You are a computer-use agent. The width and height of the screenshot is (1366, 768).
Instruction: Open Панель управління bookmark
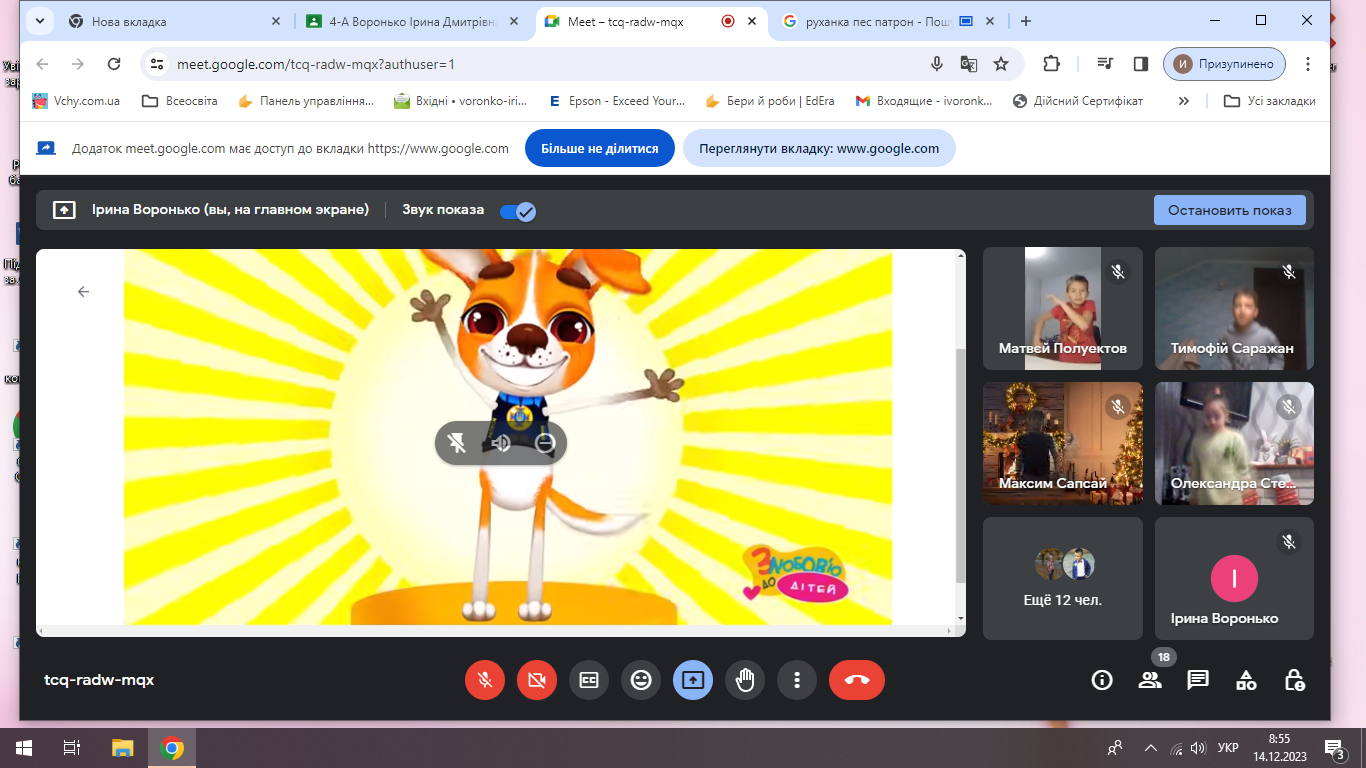pyautogui.click(x=306, y=101)
